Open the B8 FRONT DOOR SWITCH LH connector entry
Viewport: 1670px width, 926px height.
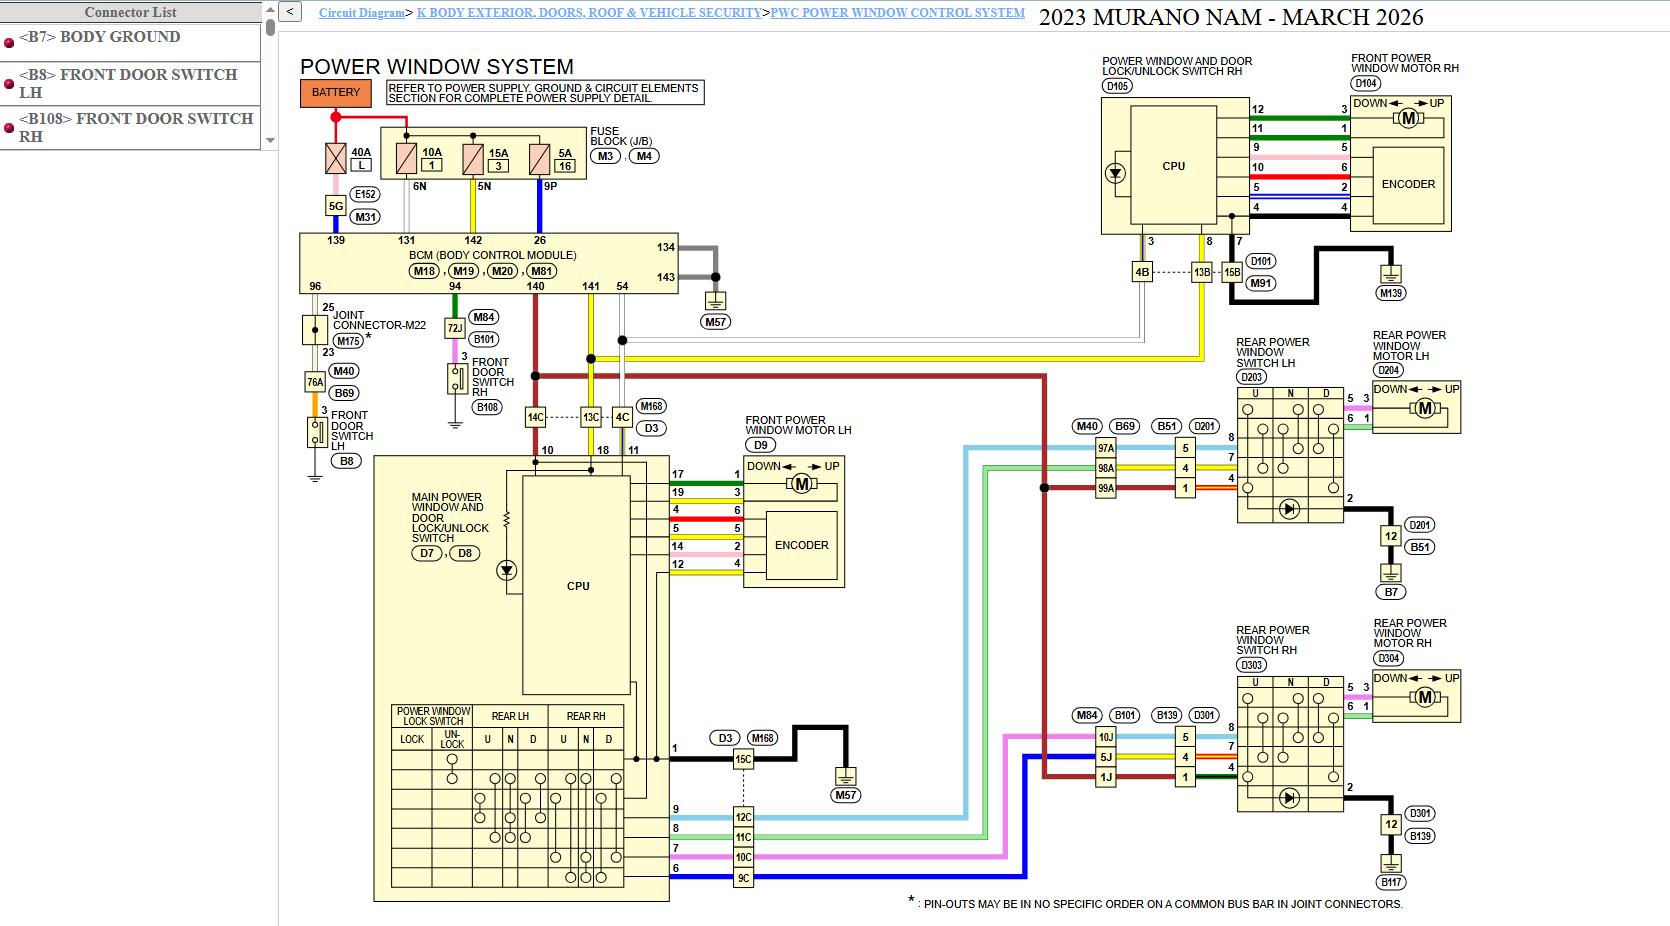[x=128, y=83]
